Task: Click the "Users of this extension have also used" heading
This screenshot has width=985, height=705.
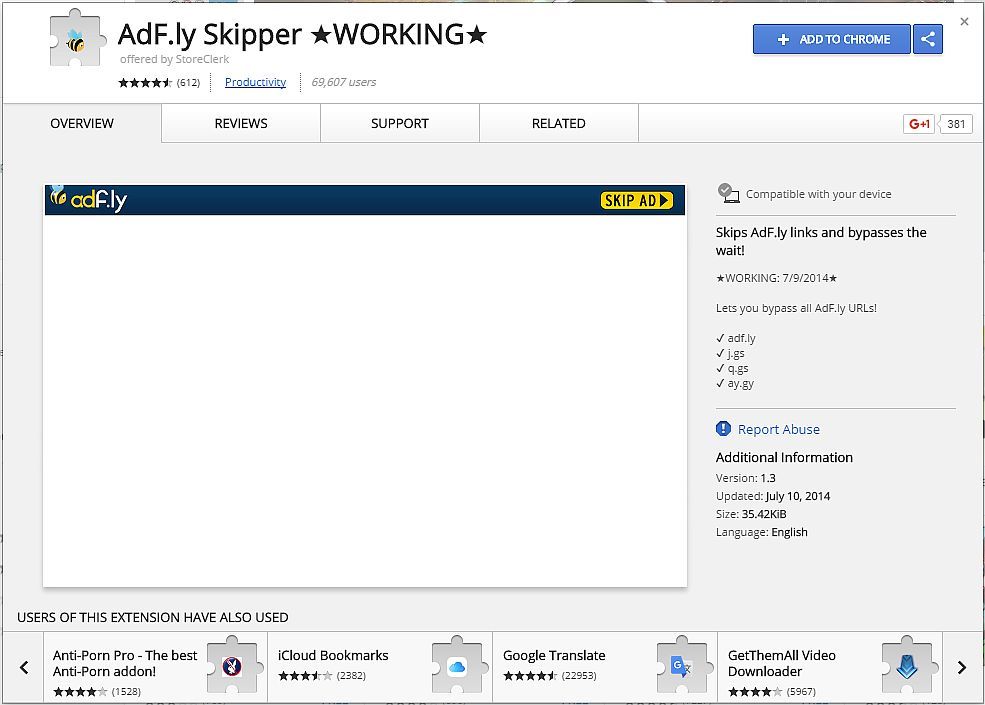Action: [x=153, y=617]
